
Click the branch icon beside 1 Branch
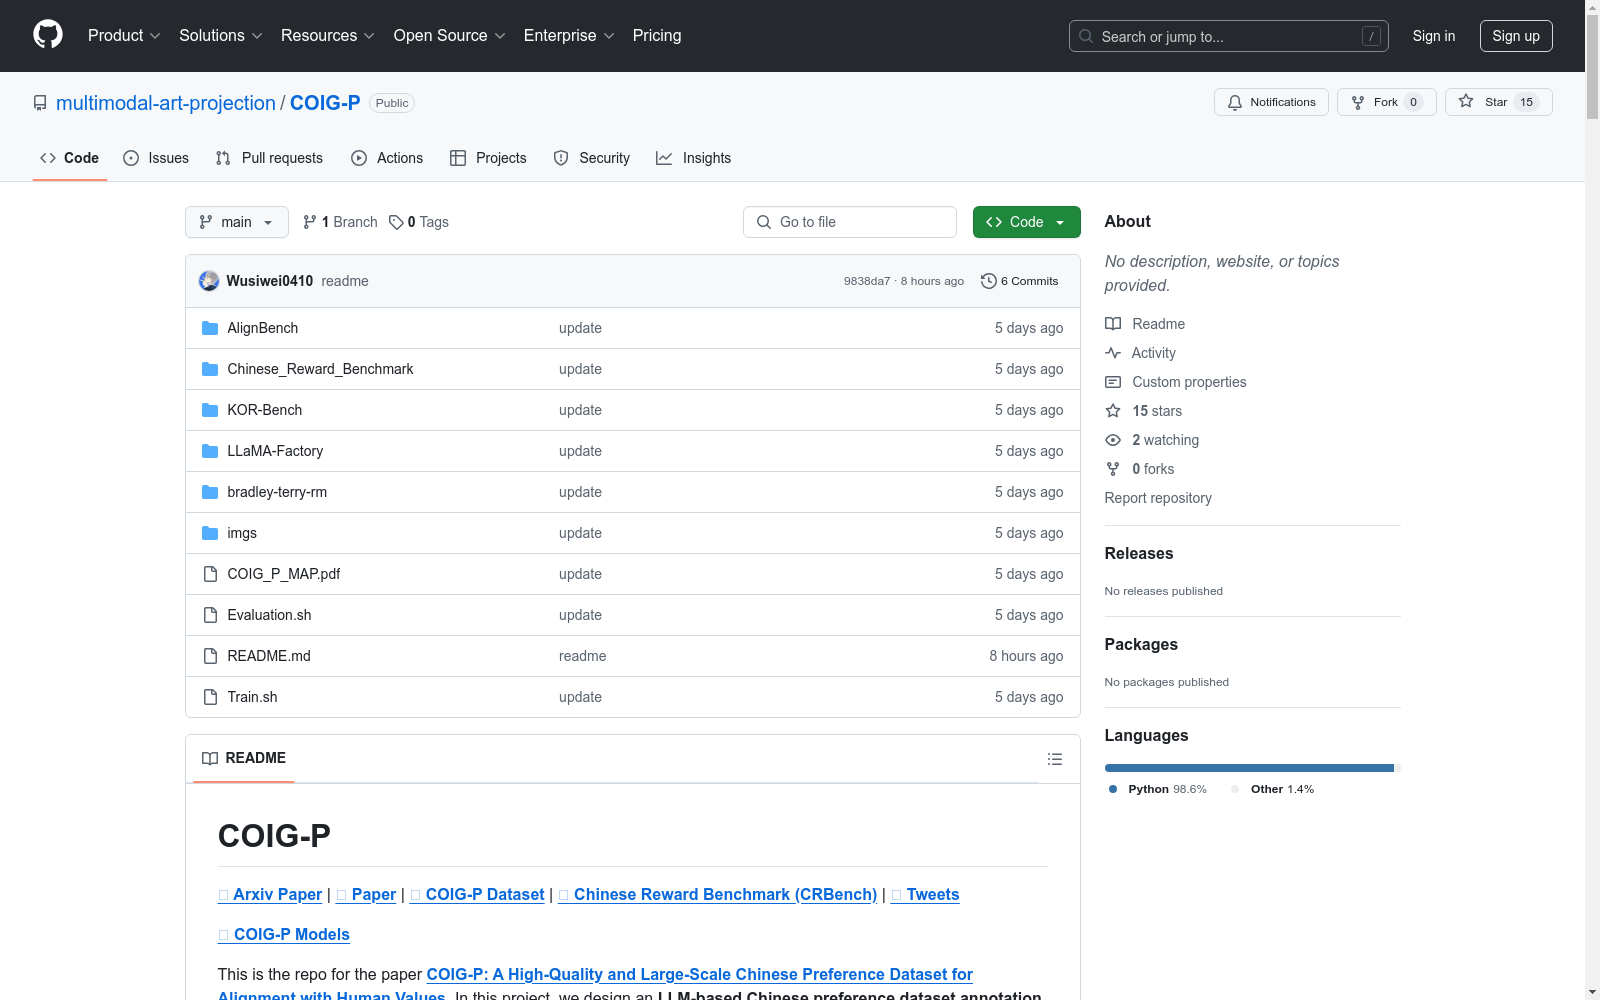(310, 222)
